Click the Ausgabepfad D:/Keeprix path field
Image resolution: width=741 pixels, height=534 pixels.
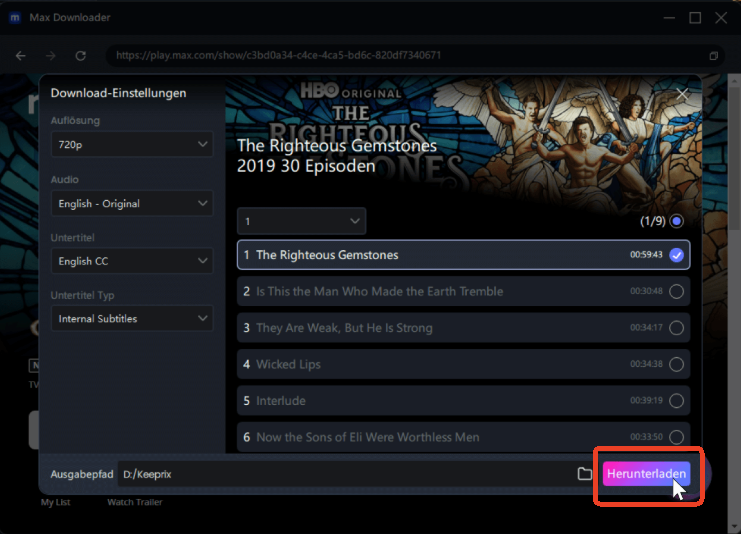(x=340, y=474)
